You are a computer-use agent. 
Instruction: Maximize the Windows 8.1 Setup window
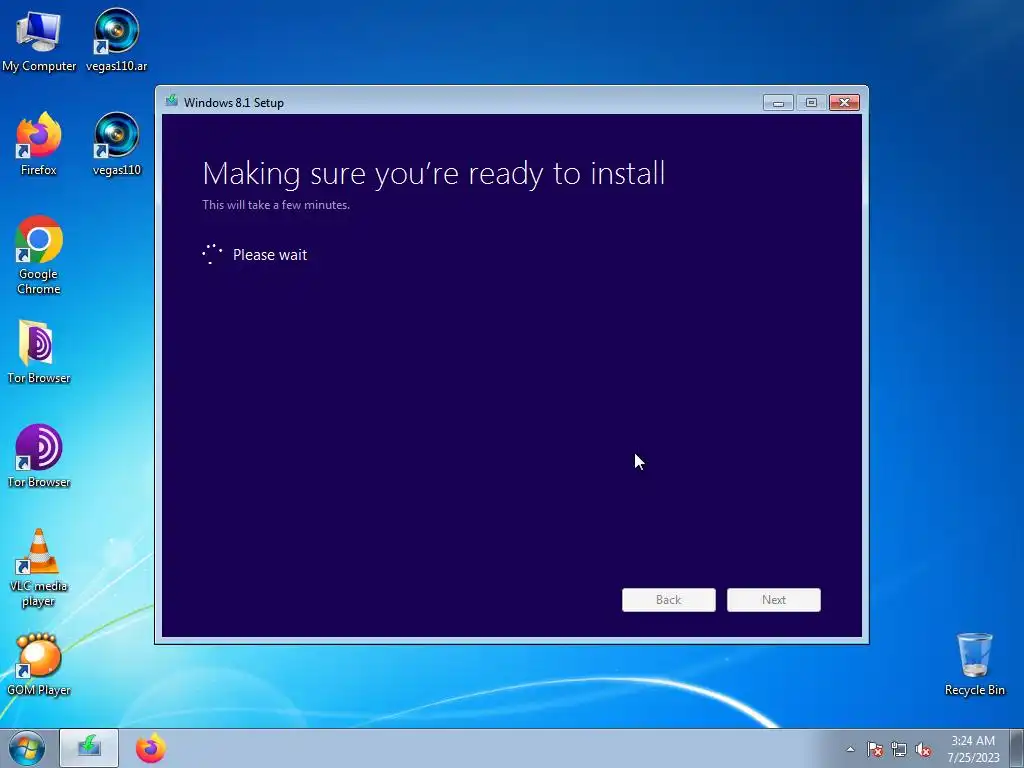(811, 103)
